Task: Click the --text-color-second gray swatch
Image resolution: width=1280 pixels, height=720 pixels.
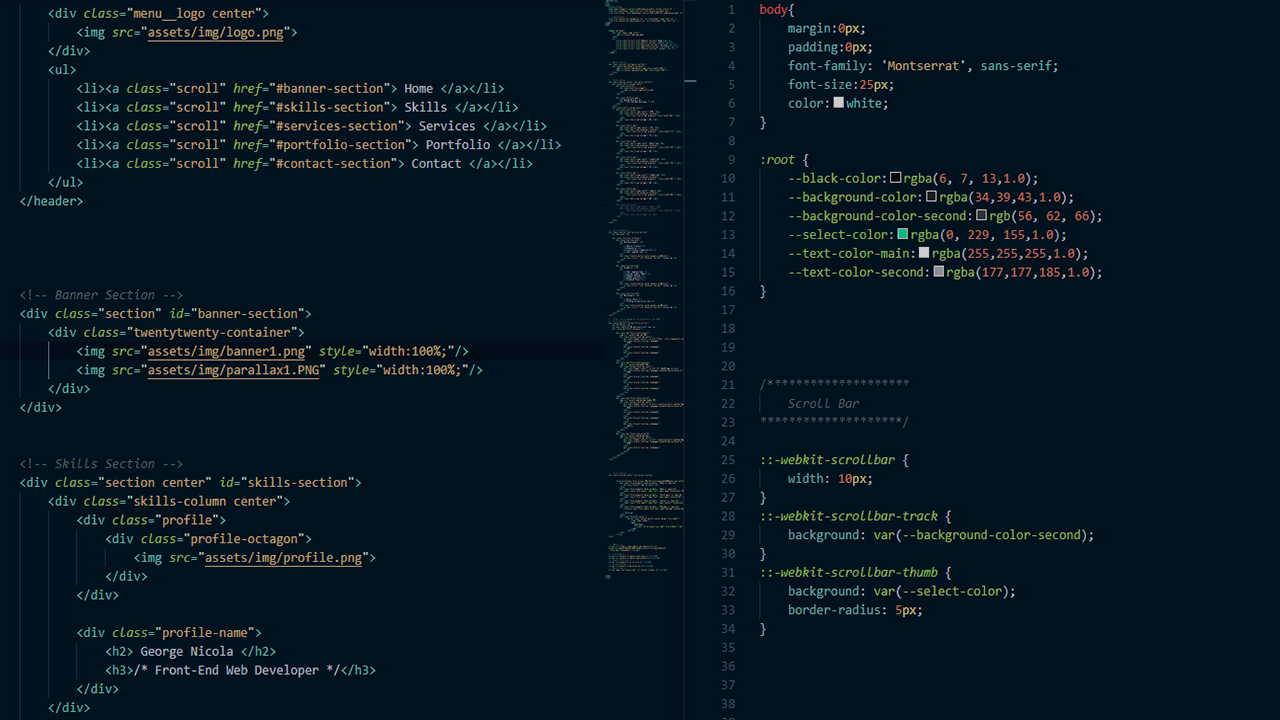Action: click(939, 272)
